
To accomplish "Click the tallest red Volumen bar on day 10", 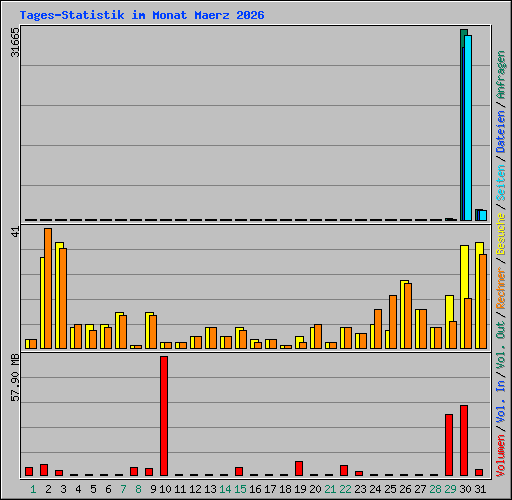I will 164,416.
